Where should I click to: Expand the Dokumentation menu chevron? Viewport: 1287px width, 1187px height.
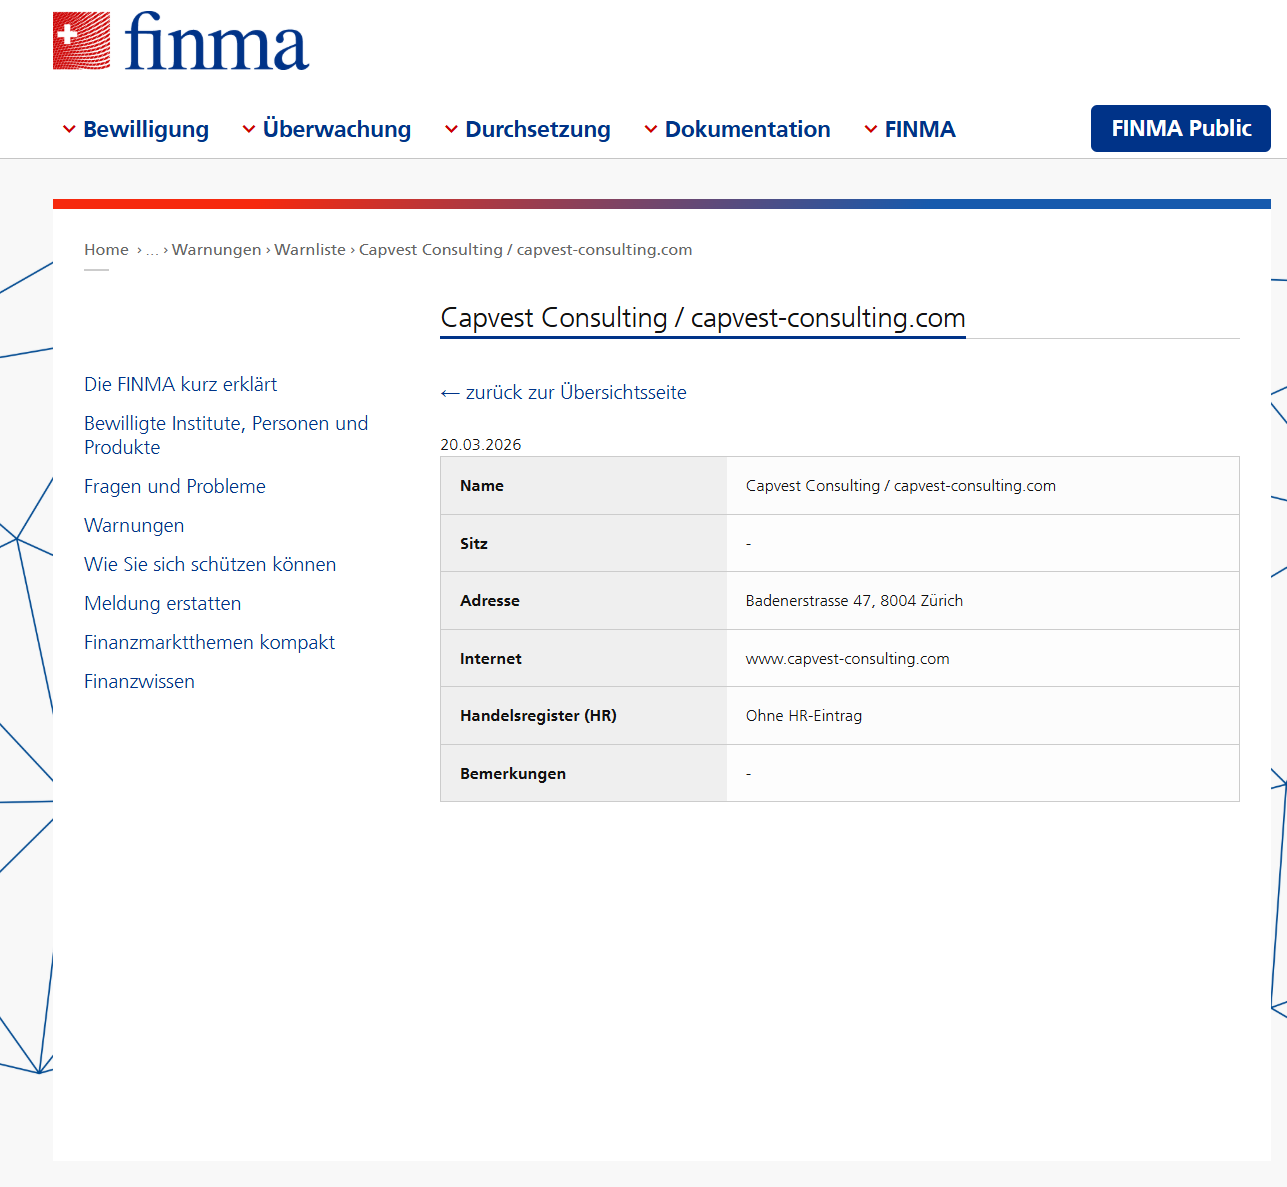(651, 129)
